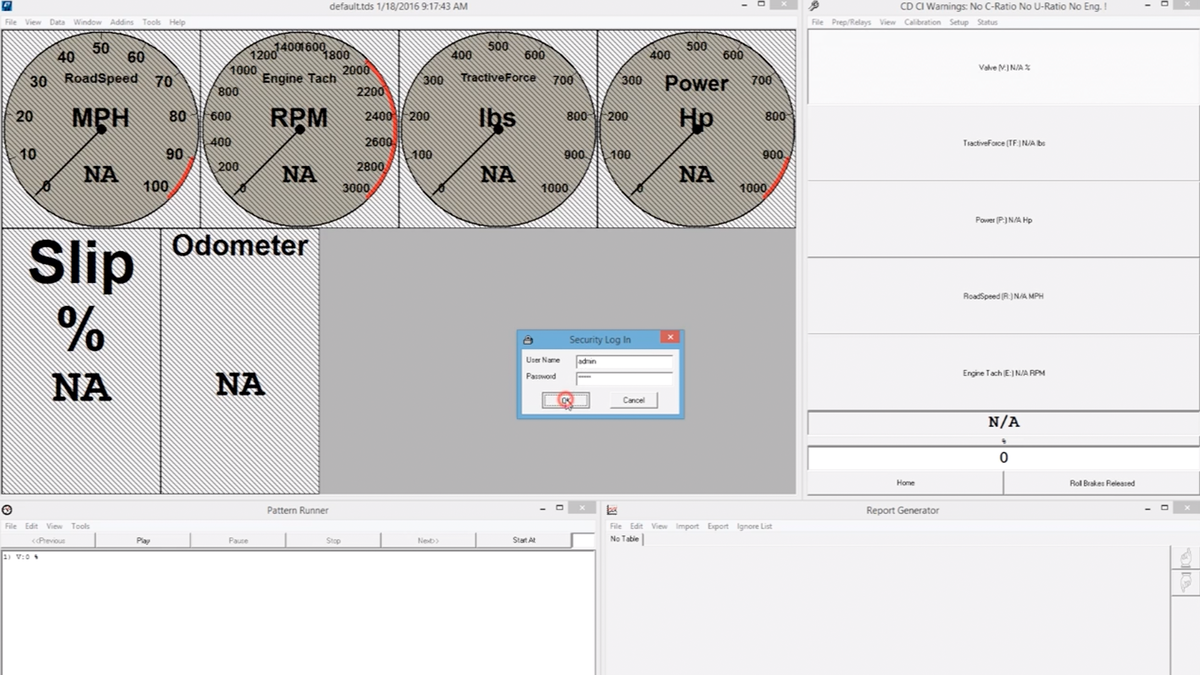Open File menu in main default.tds window
This screenshot has width=1200, height=675.
(11, 22)
